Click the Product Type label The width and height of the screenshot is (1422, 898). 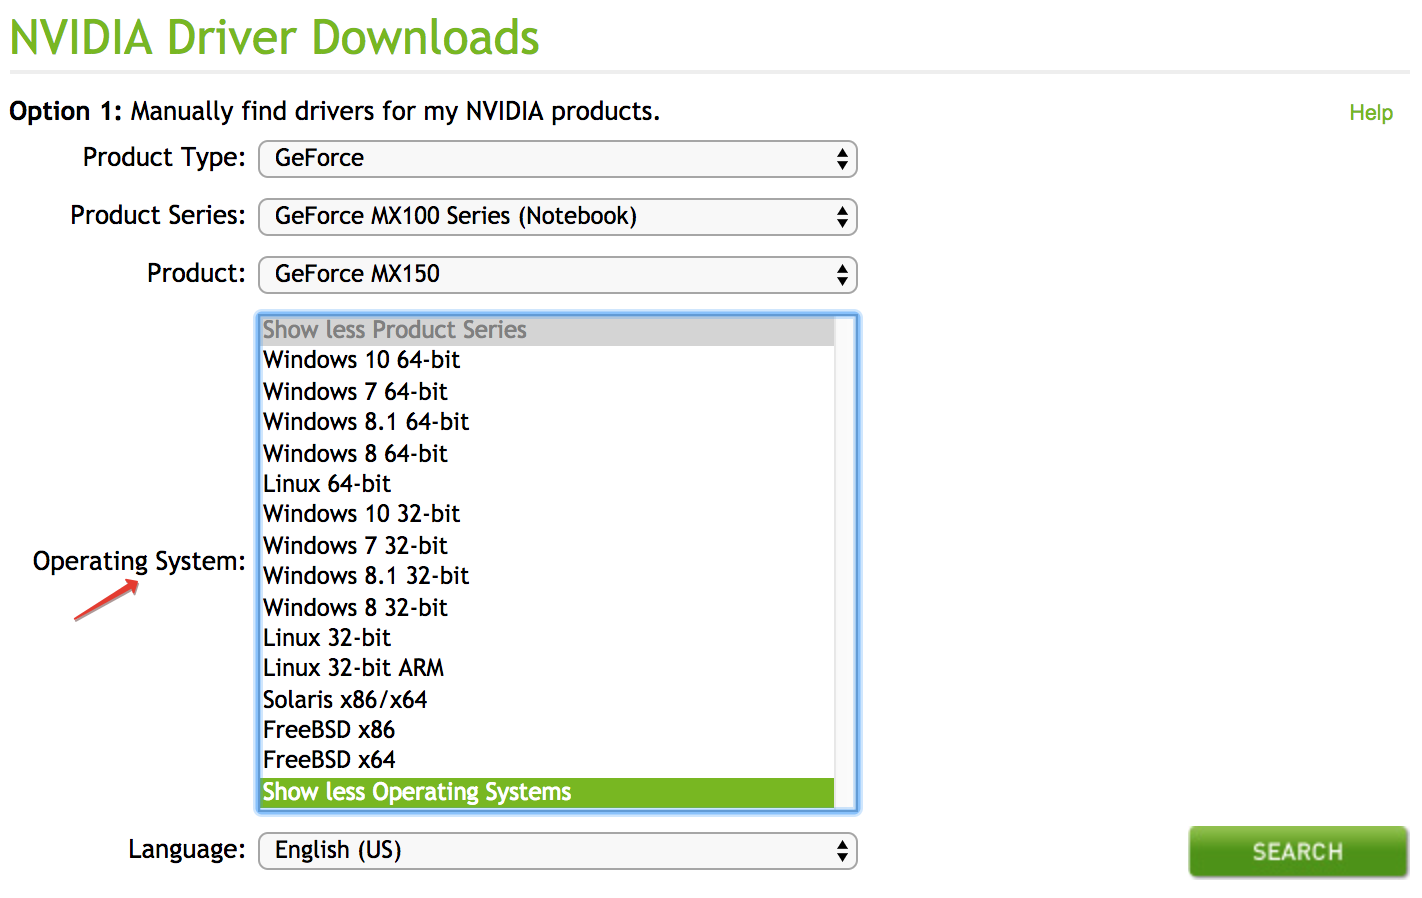pyautogui.click(x=164, y=158)
